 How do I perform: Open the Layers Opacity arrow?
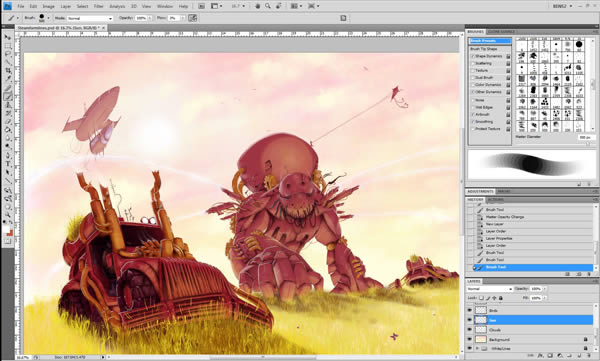point(545,289)
